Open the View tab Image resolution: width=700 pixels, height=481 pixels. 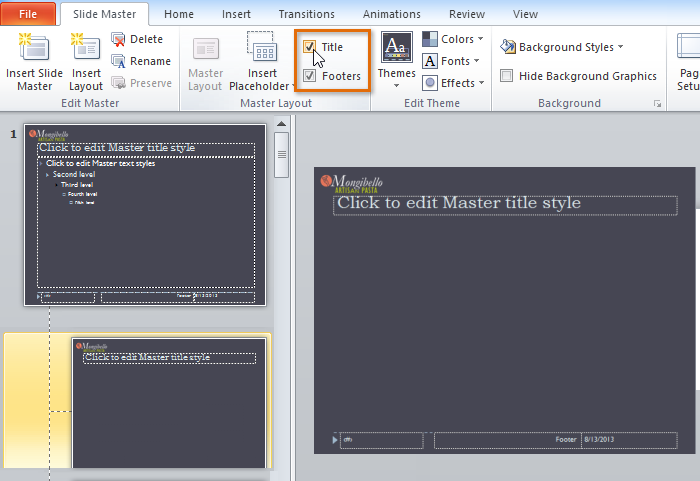525,14
